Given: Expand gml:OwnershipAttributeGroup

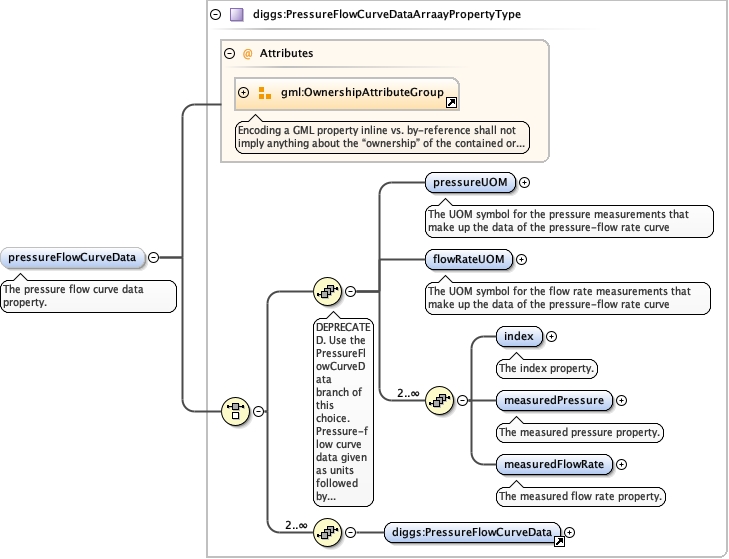Looking at the screenshot, I should (x=243, y=93).
